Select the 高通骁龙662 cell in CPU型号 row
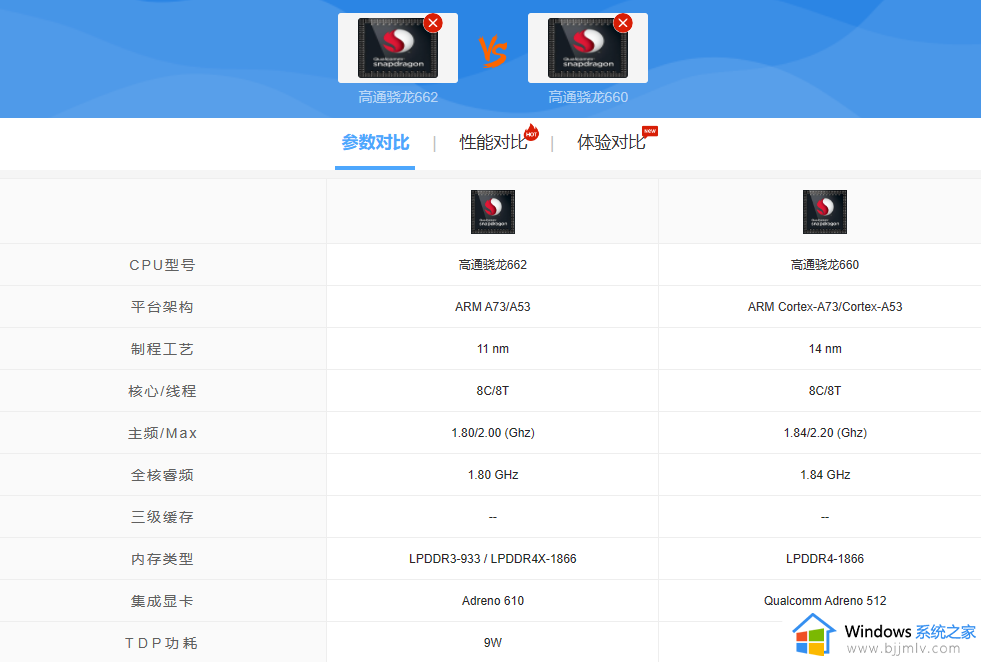 (493, 265)
